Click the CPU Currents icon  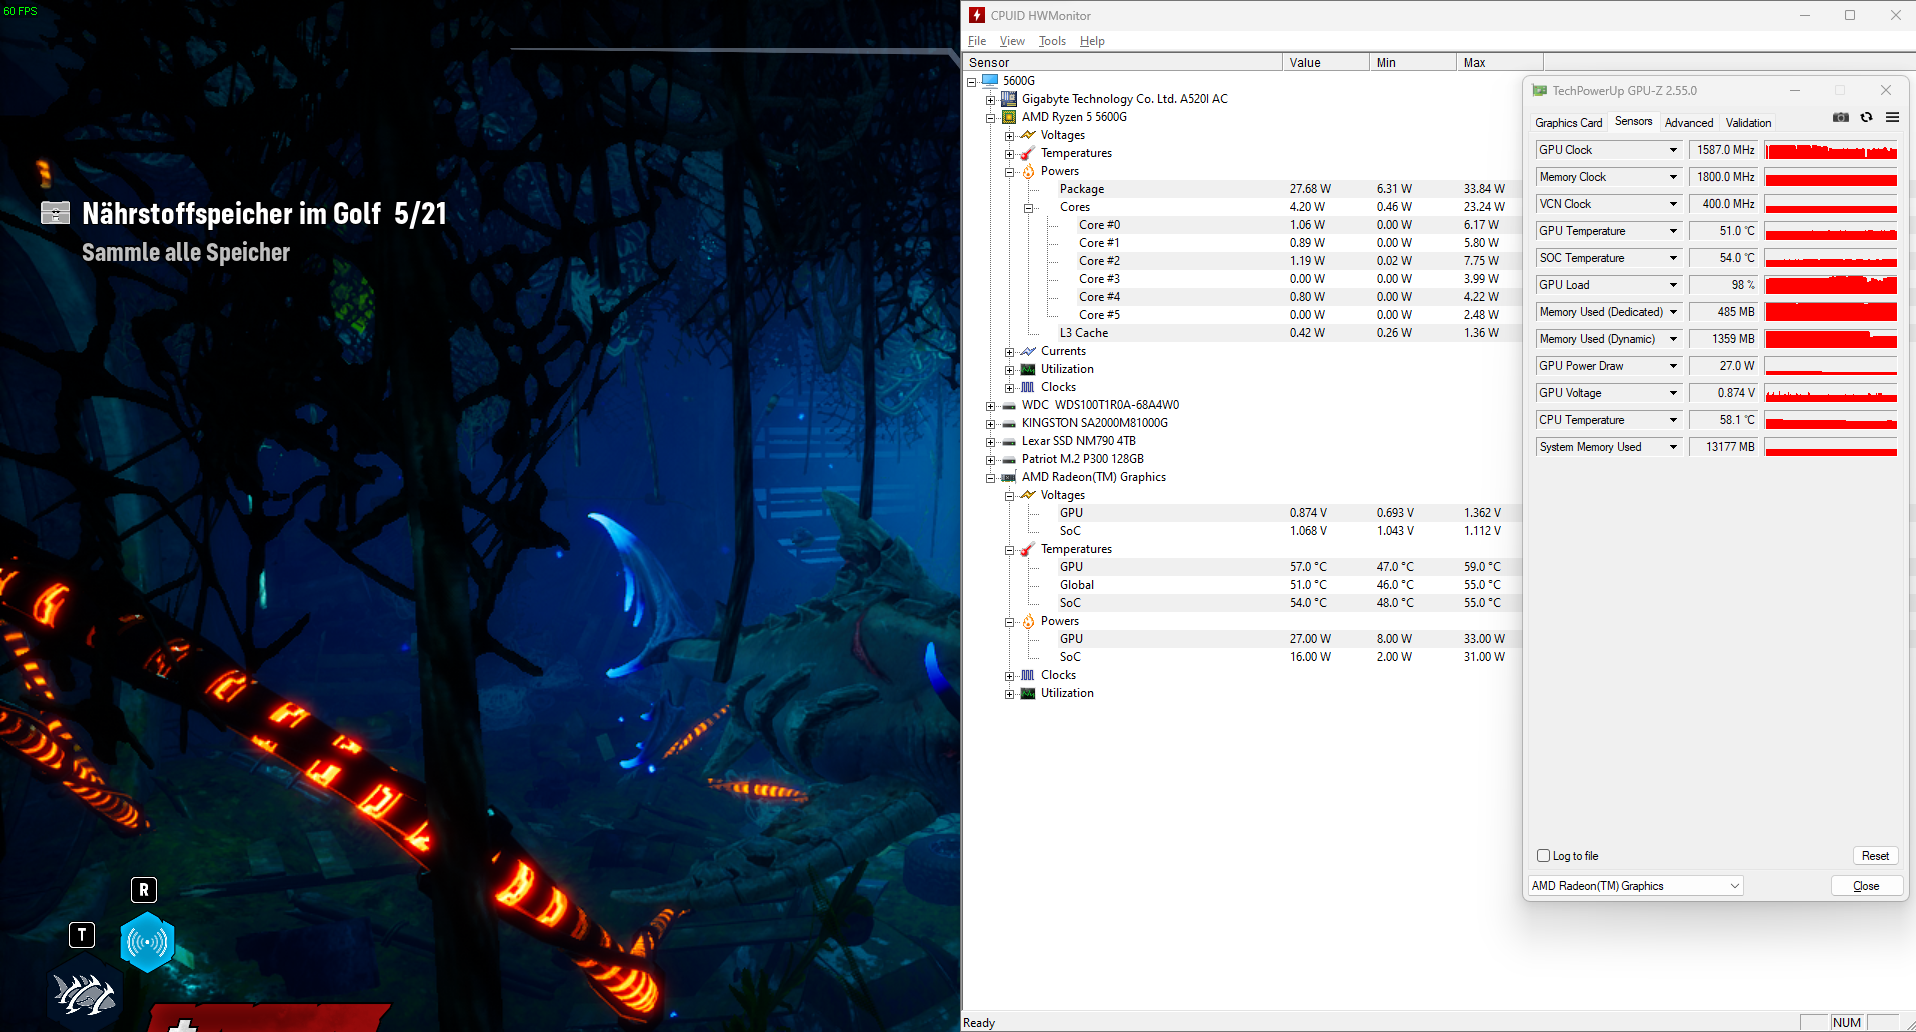click(x=1028, y=351)
